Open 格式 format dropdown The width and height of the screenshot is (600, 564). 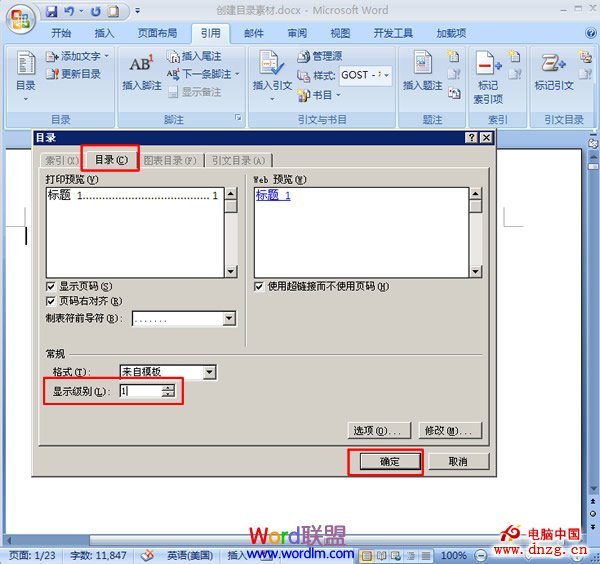pyautogui.click(x=209, y=372)
